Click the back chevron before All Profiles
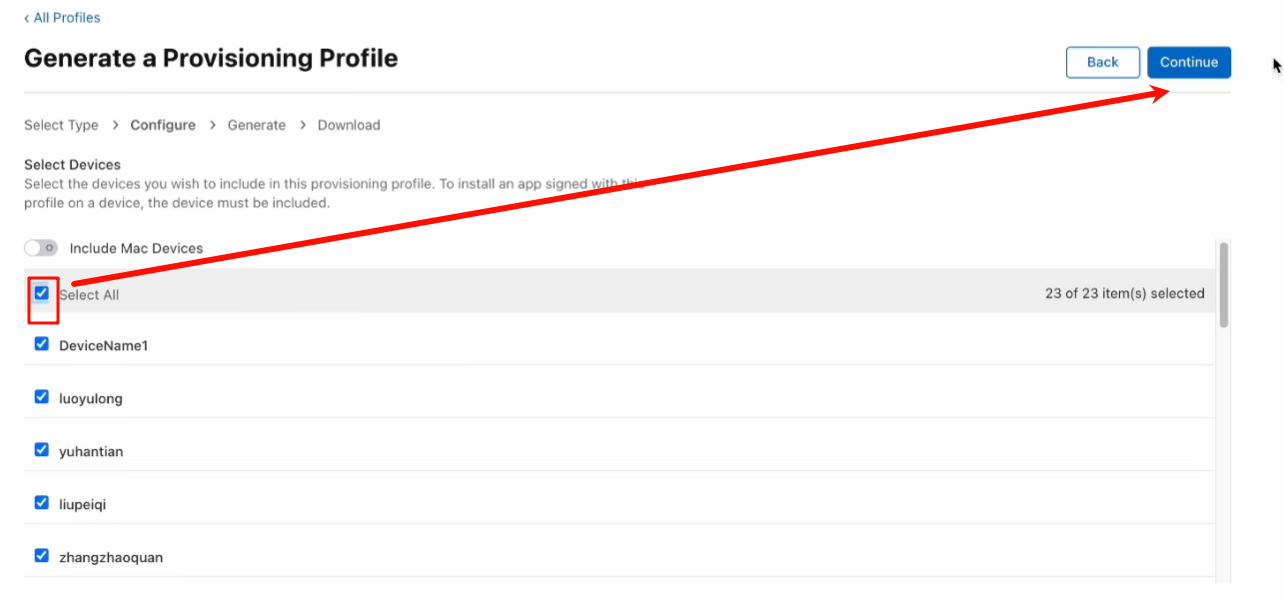Image resolution: width=1284 pixels, height=606 pixels. pyautogui.click(x=27, y=18)
